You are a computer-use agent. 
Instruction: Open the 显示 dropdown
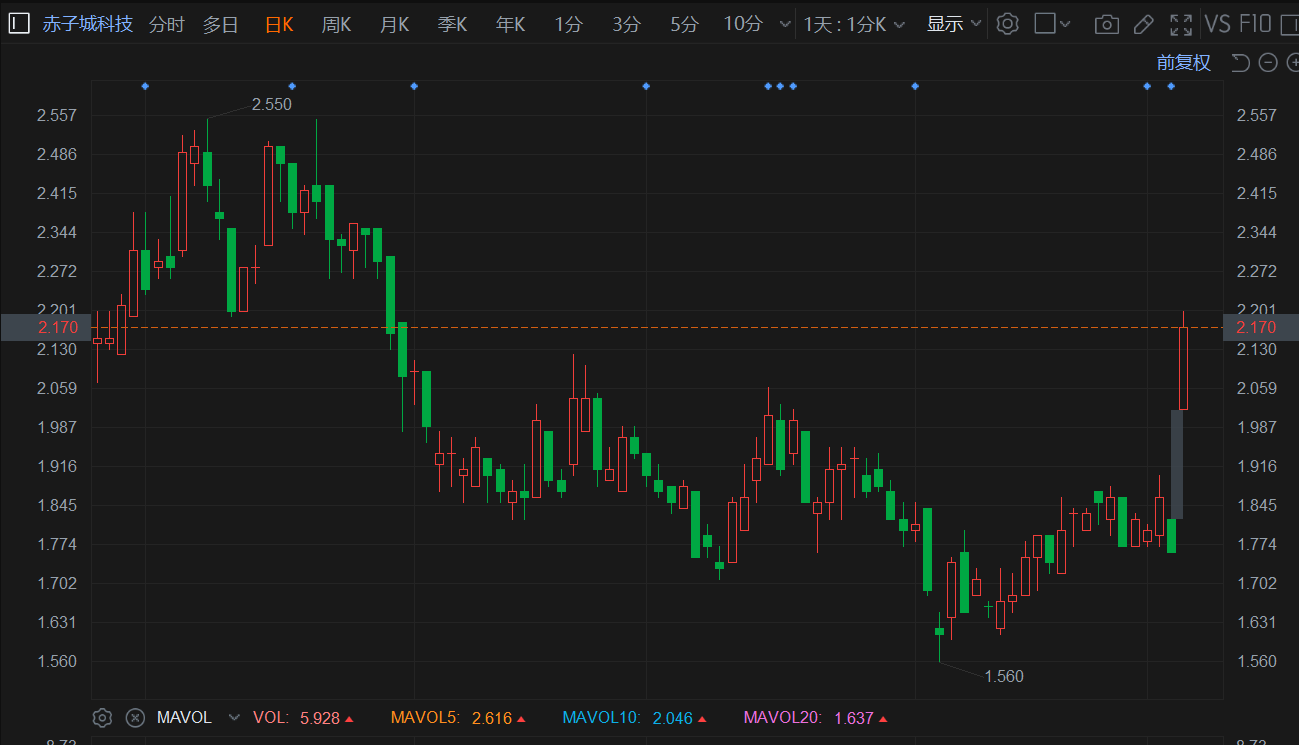click(955, 24)
